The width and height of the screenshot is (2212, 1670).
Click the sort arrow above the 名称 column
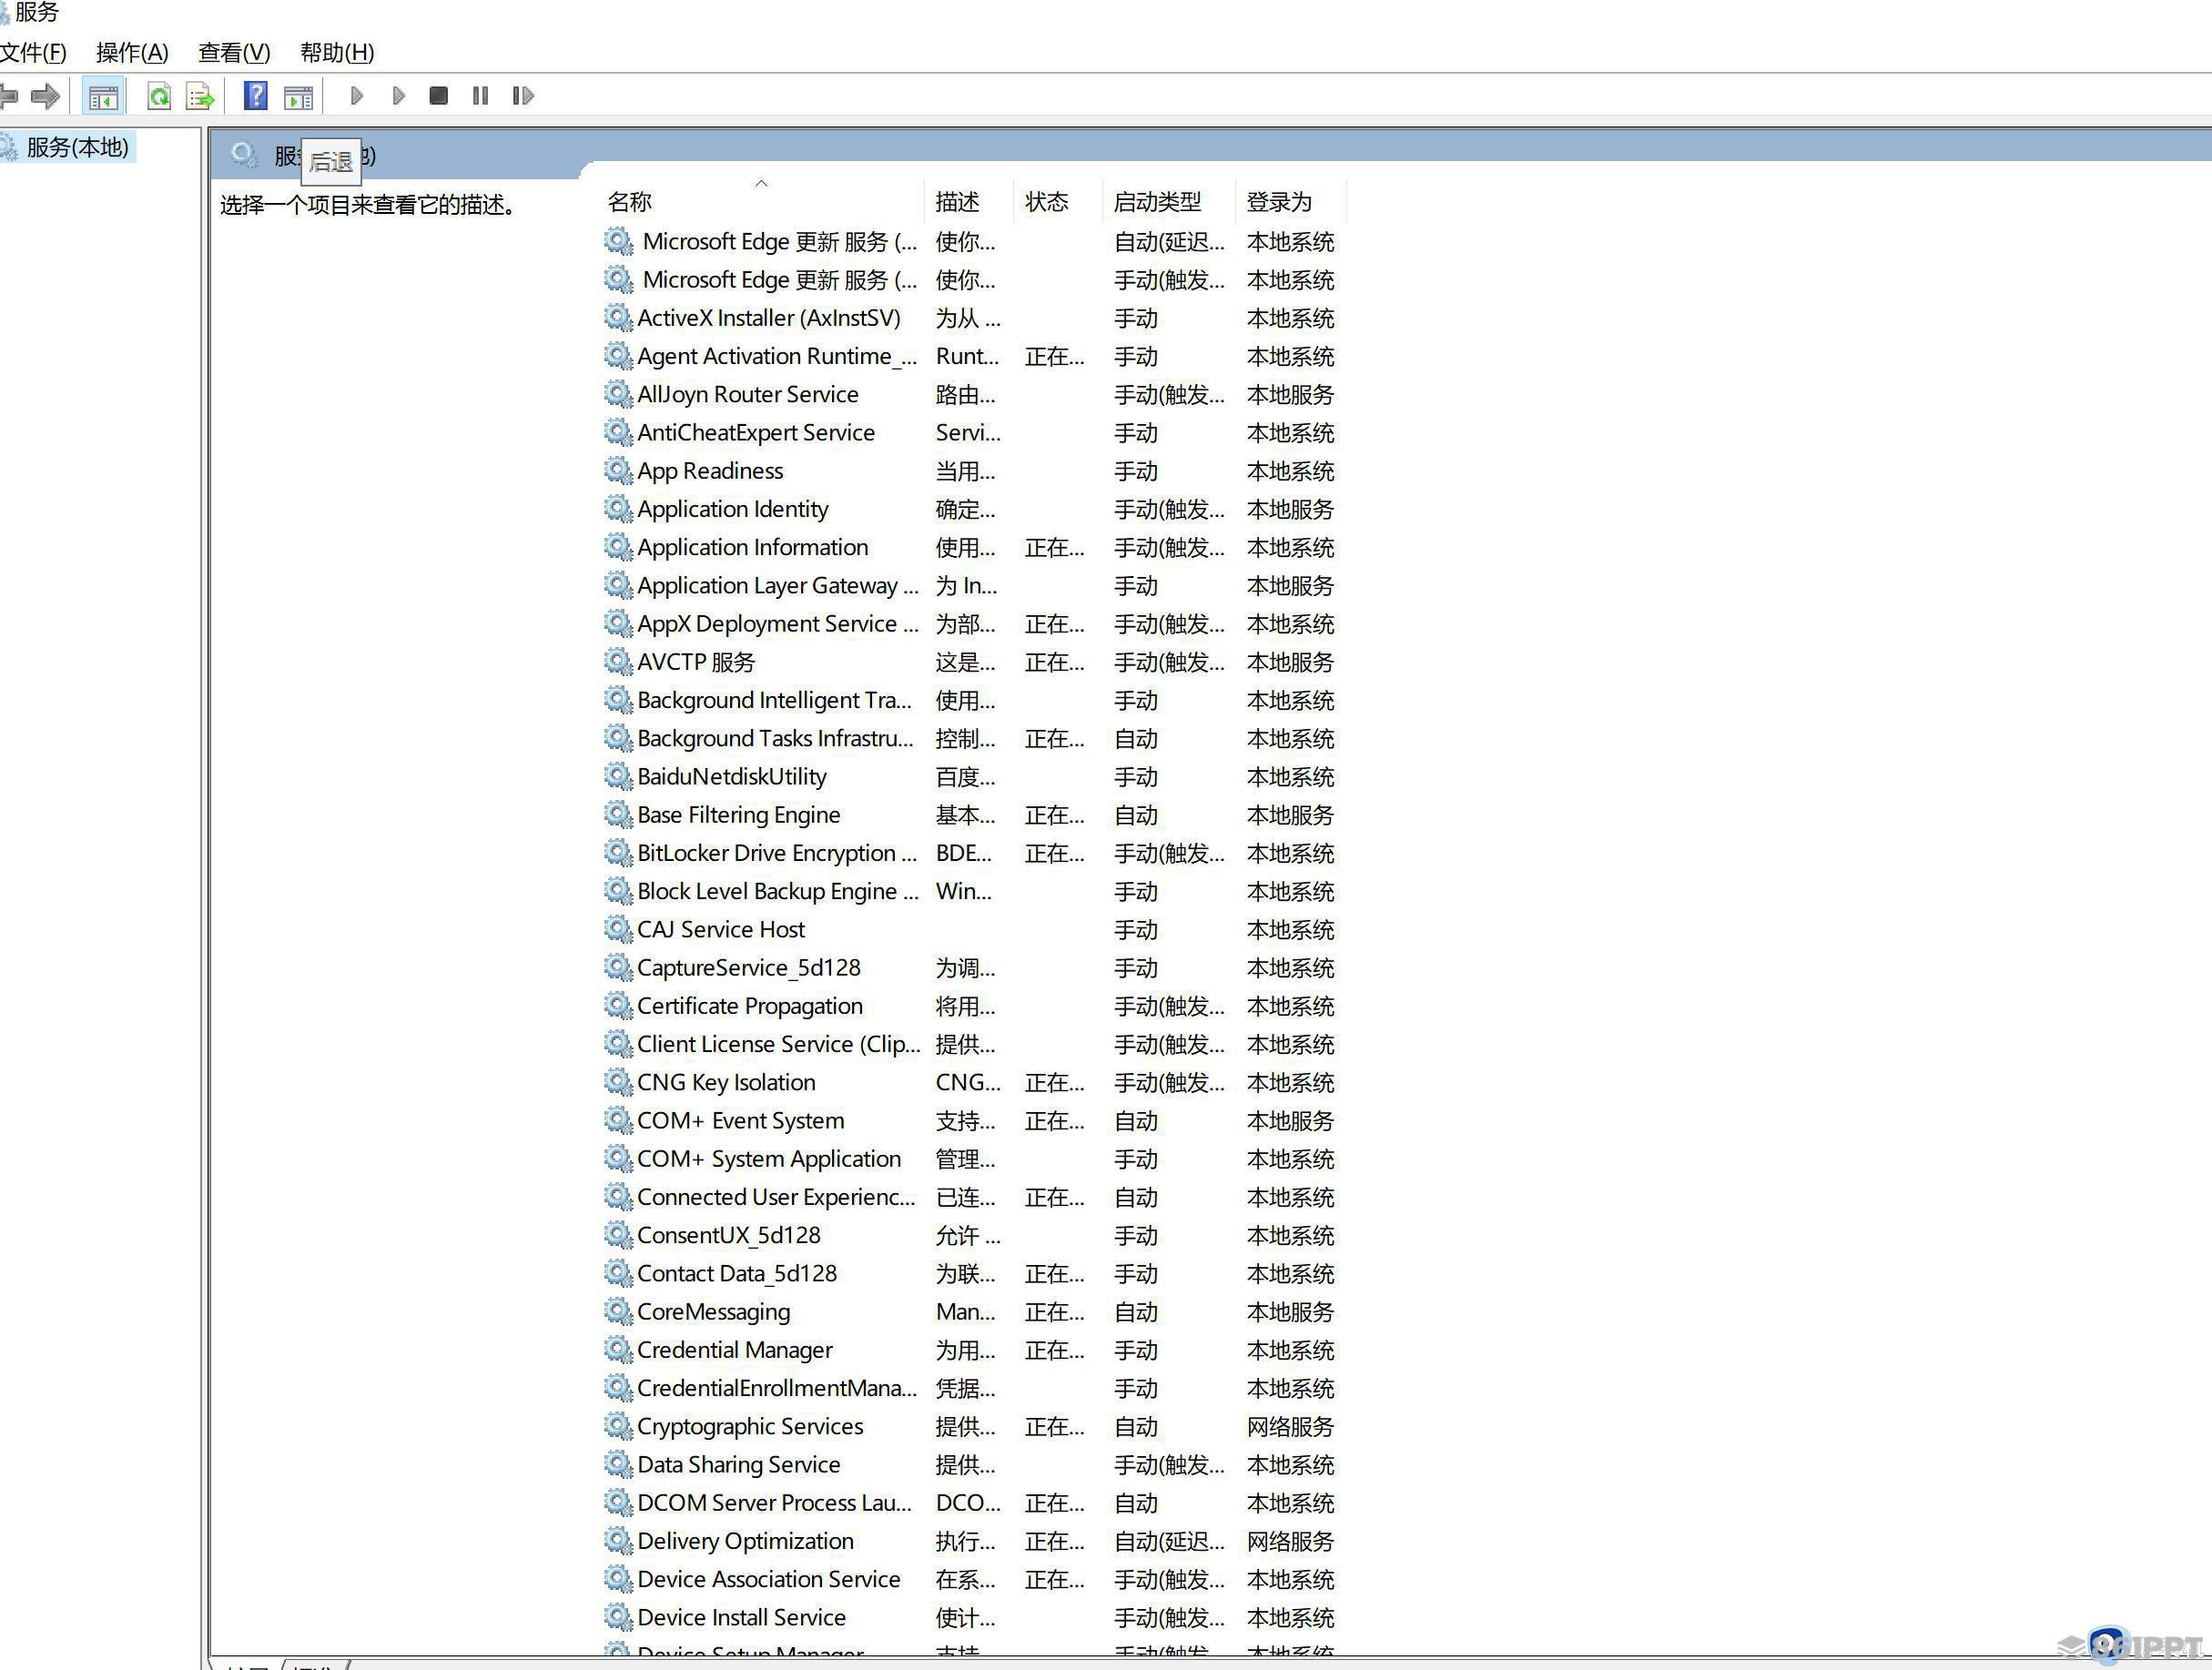(761, 183)
